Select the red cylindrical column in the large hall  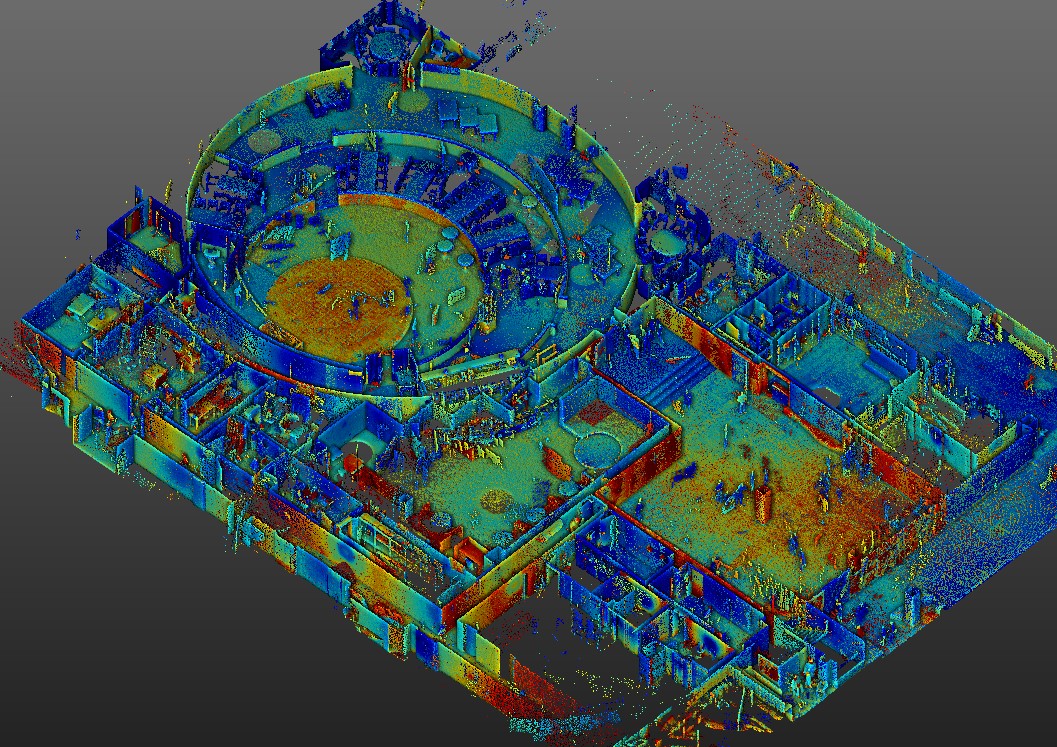(x=764, y=502)
